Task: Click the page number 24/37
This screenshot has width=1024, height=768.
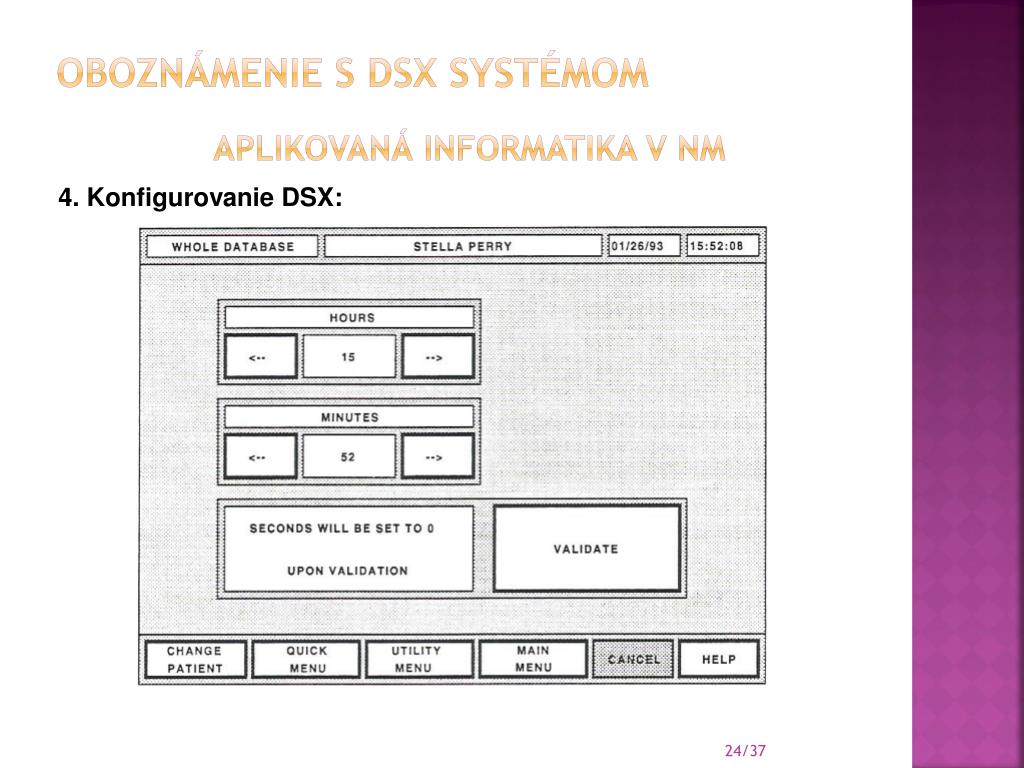Action: 745,750
